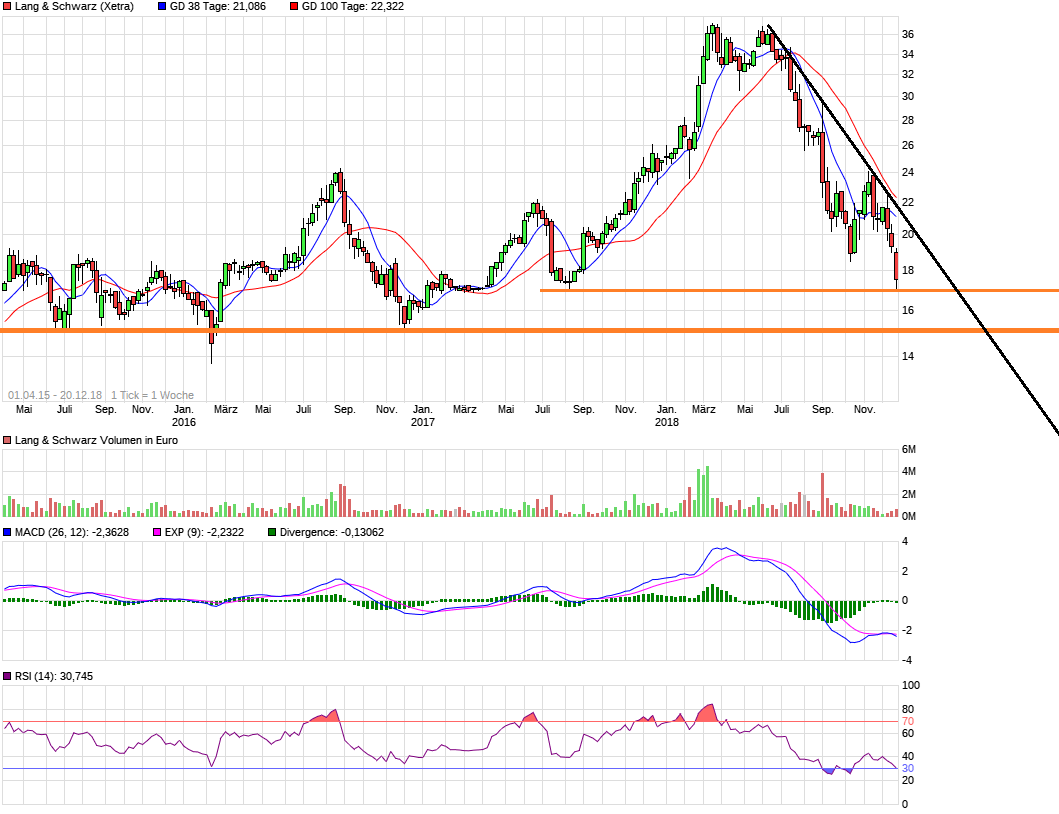Click the 2016 year label on time axis
The width and height of the screenshot is (1059, 814).
[x=184, y=422]
